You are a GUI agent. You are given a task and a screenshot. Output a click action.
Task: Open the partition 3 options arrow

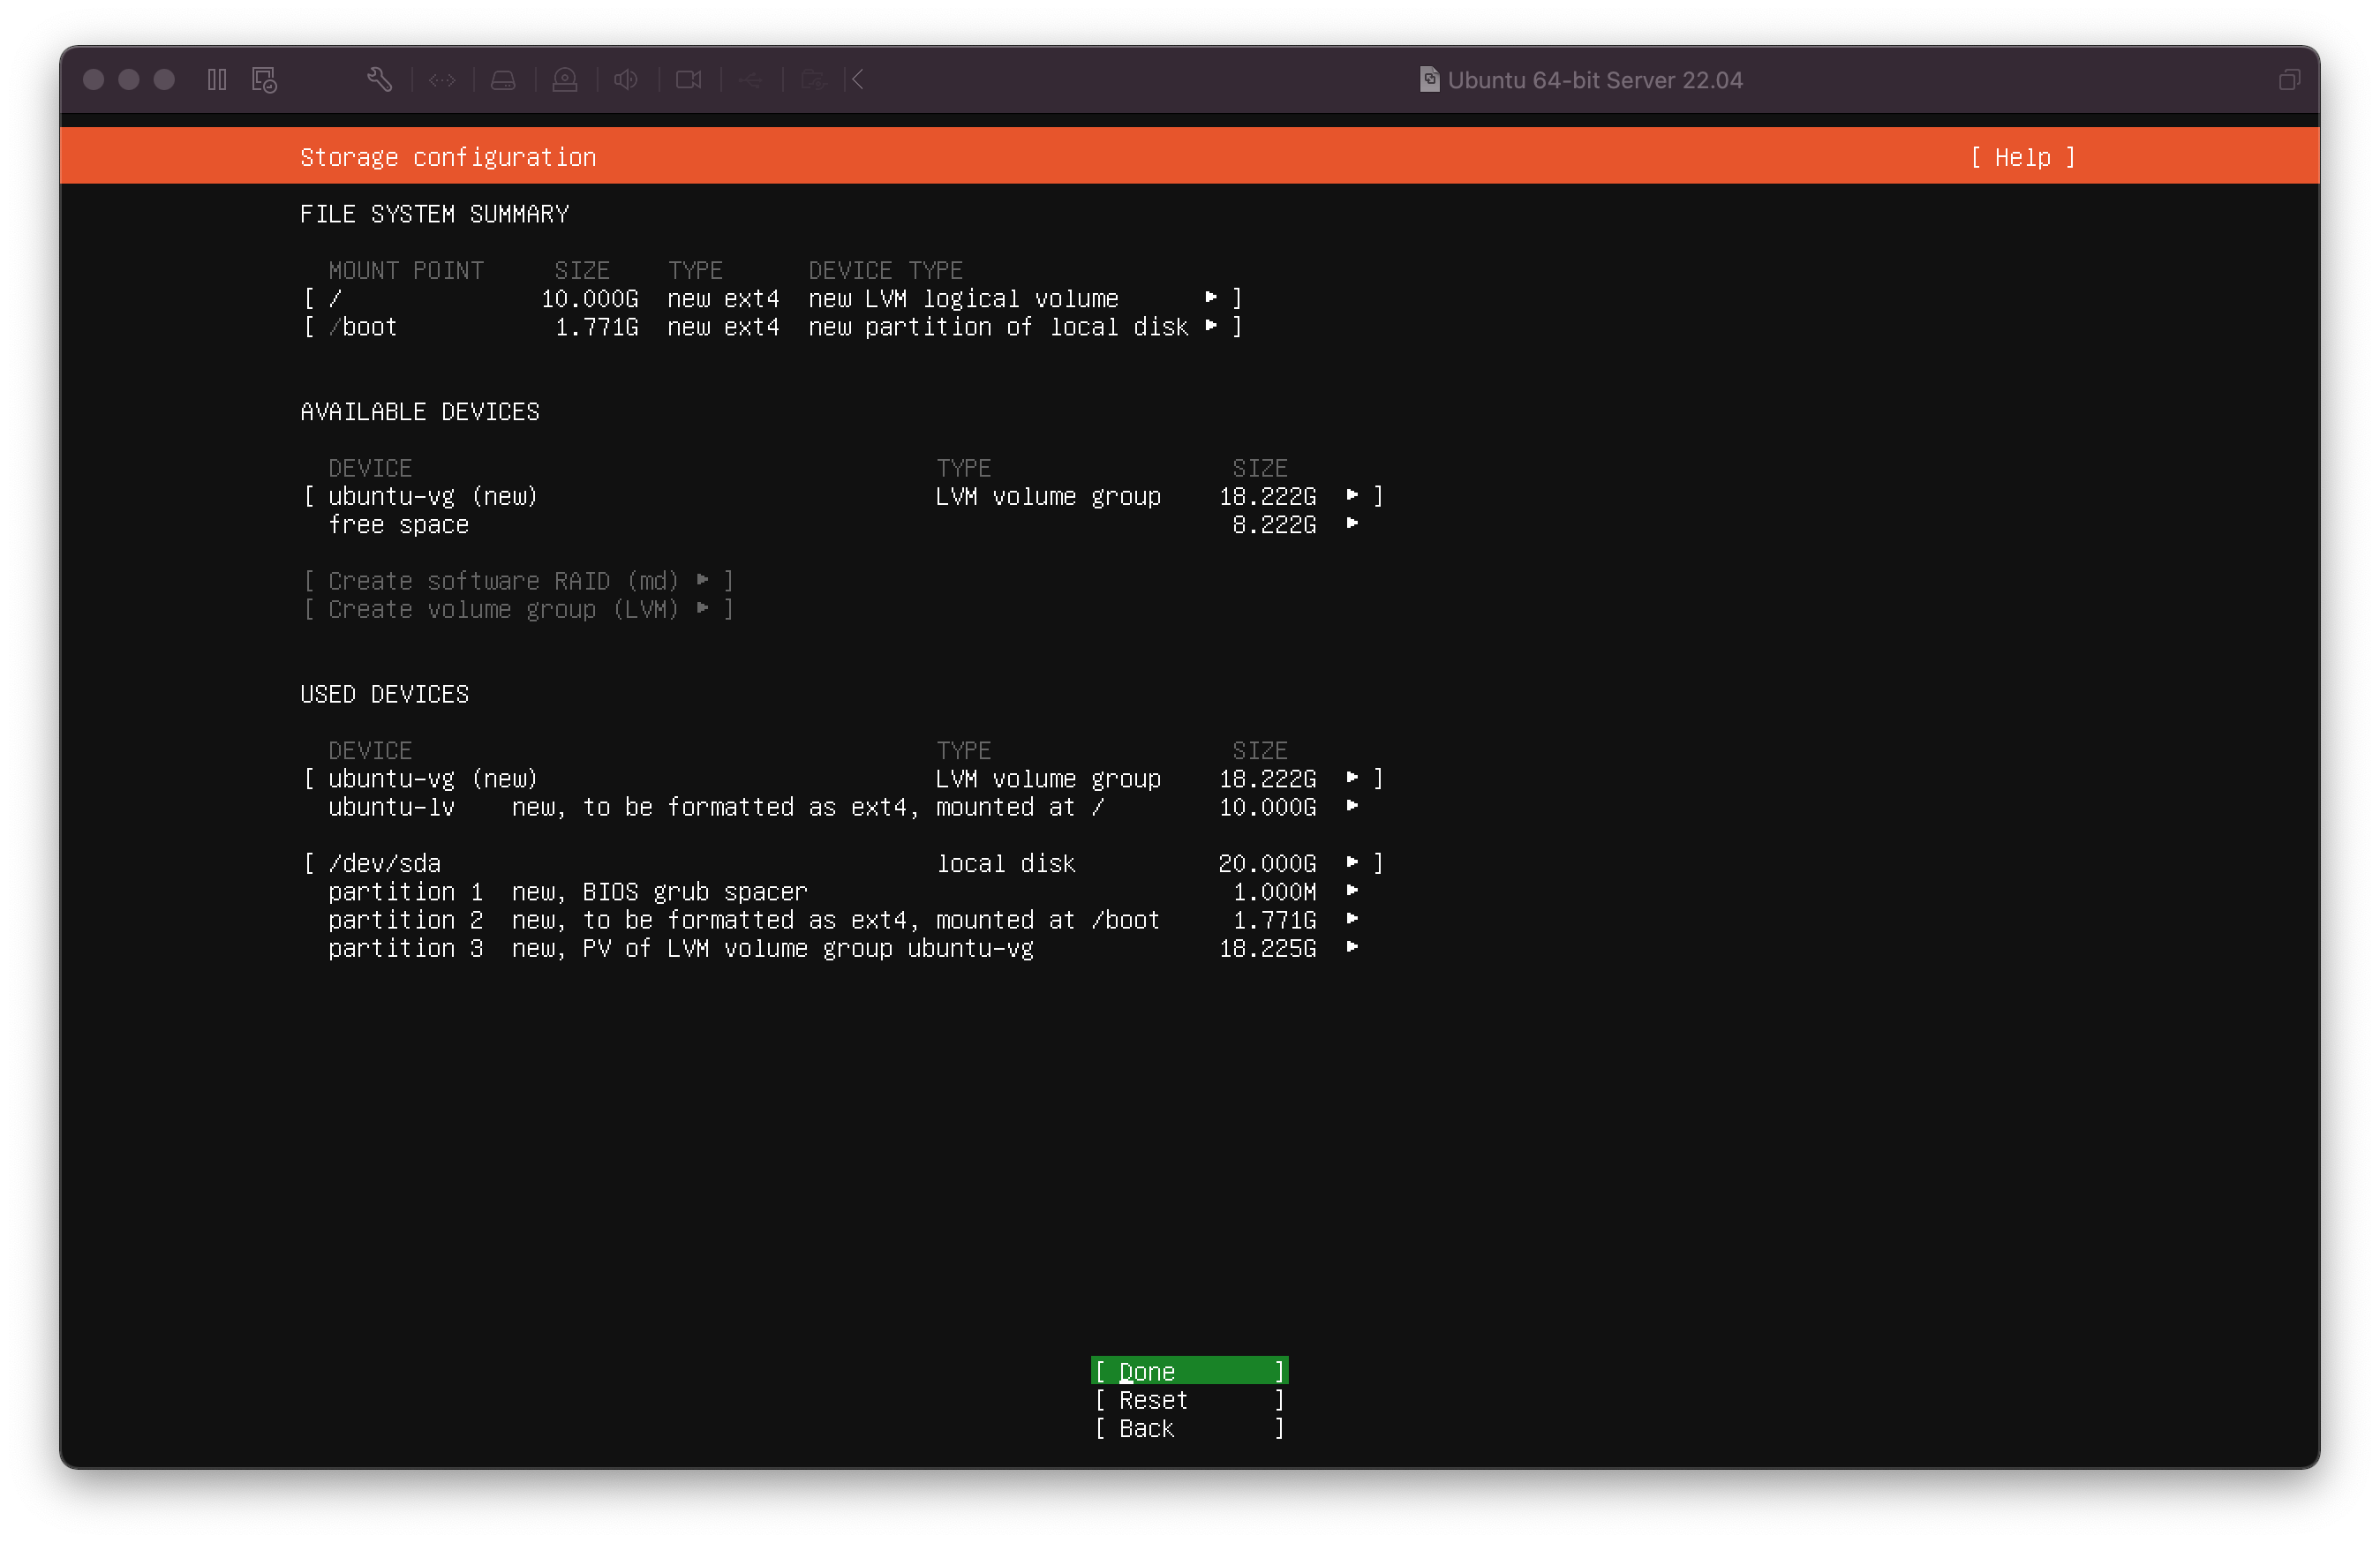[x=1352, y=948]
